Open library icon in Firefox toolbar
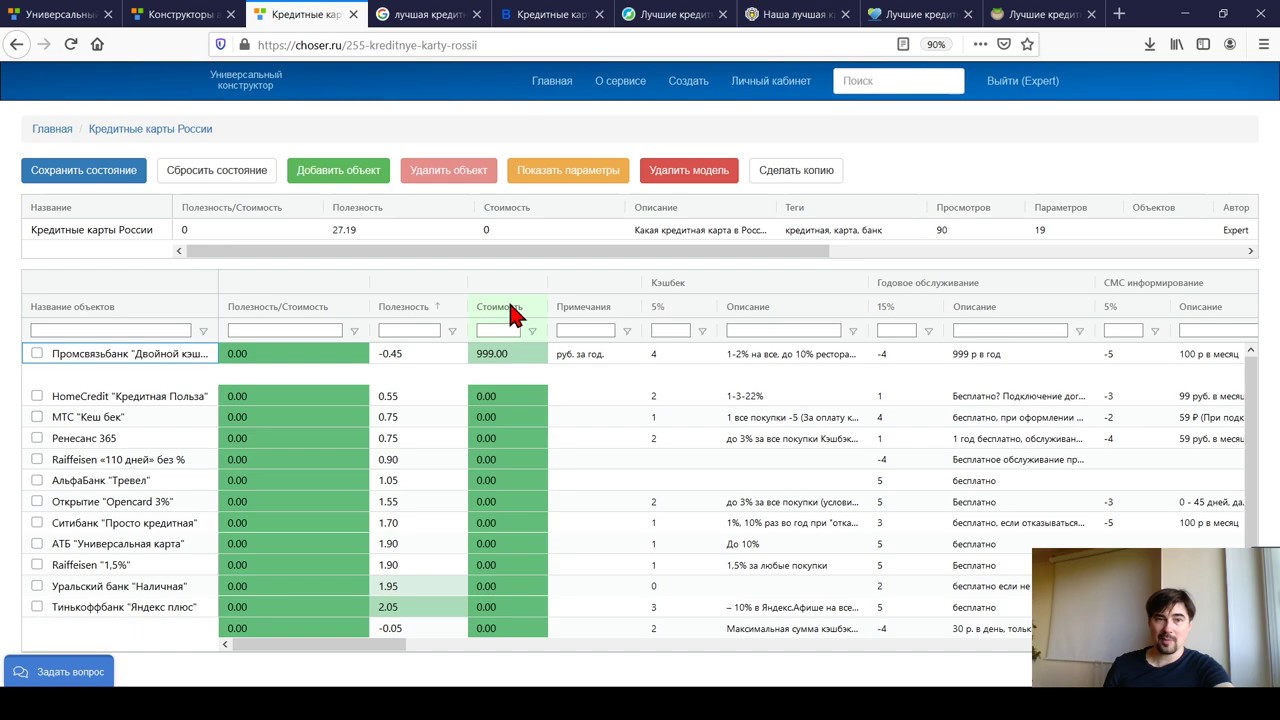The height and width of the screenshot is (720, 1280). [x=1177, y=44]
